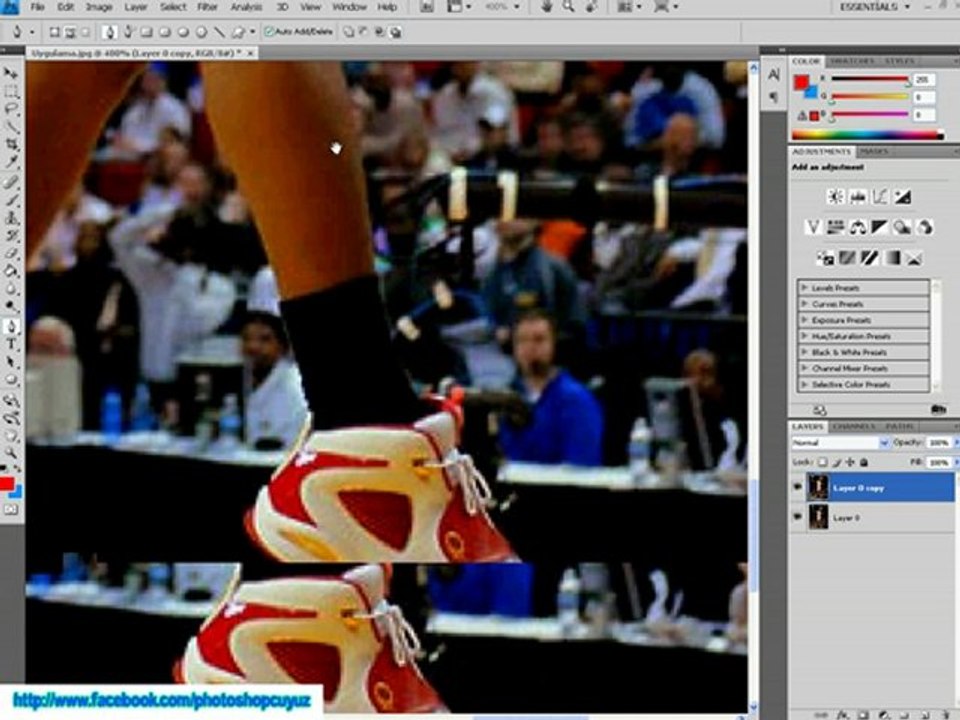Click the toolbox foreground color swatch

tap(7, 484)
